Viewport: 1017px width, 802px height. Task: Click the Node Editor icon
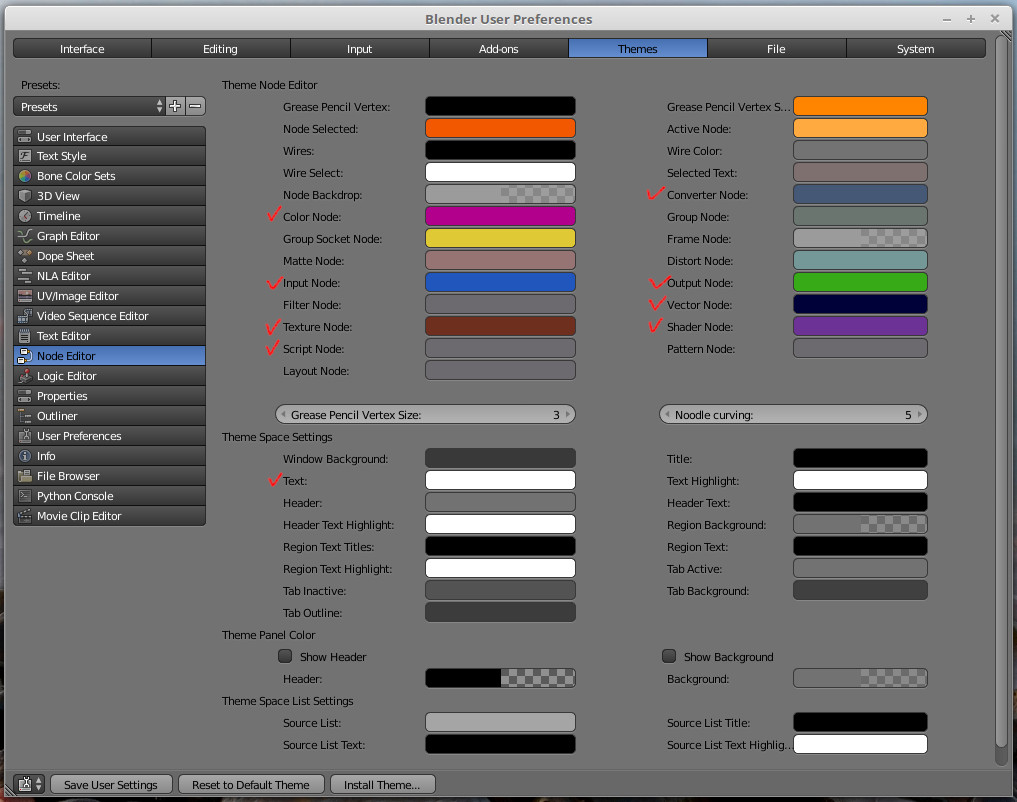[x=25, y=356]
